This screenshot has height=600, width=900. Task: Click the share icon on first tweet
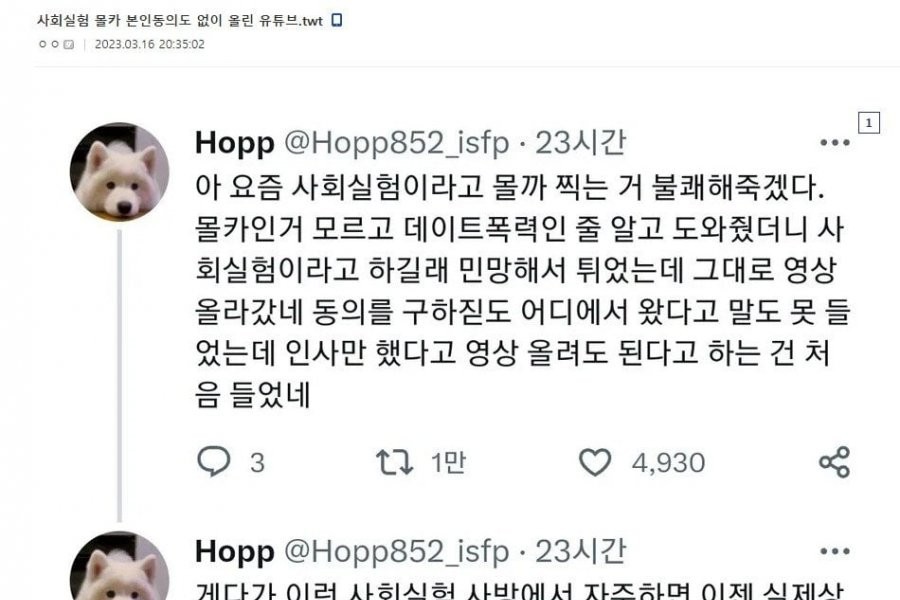pyautogui.click(x=835, y=462)
